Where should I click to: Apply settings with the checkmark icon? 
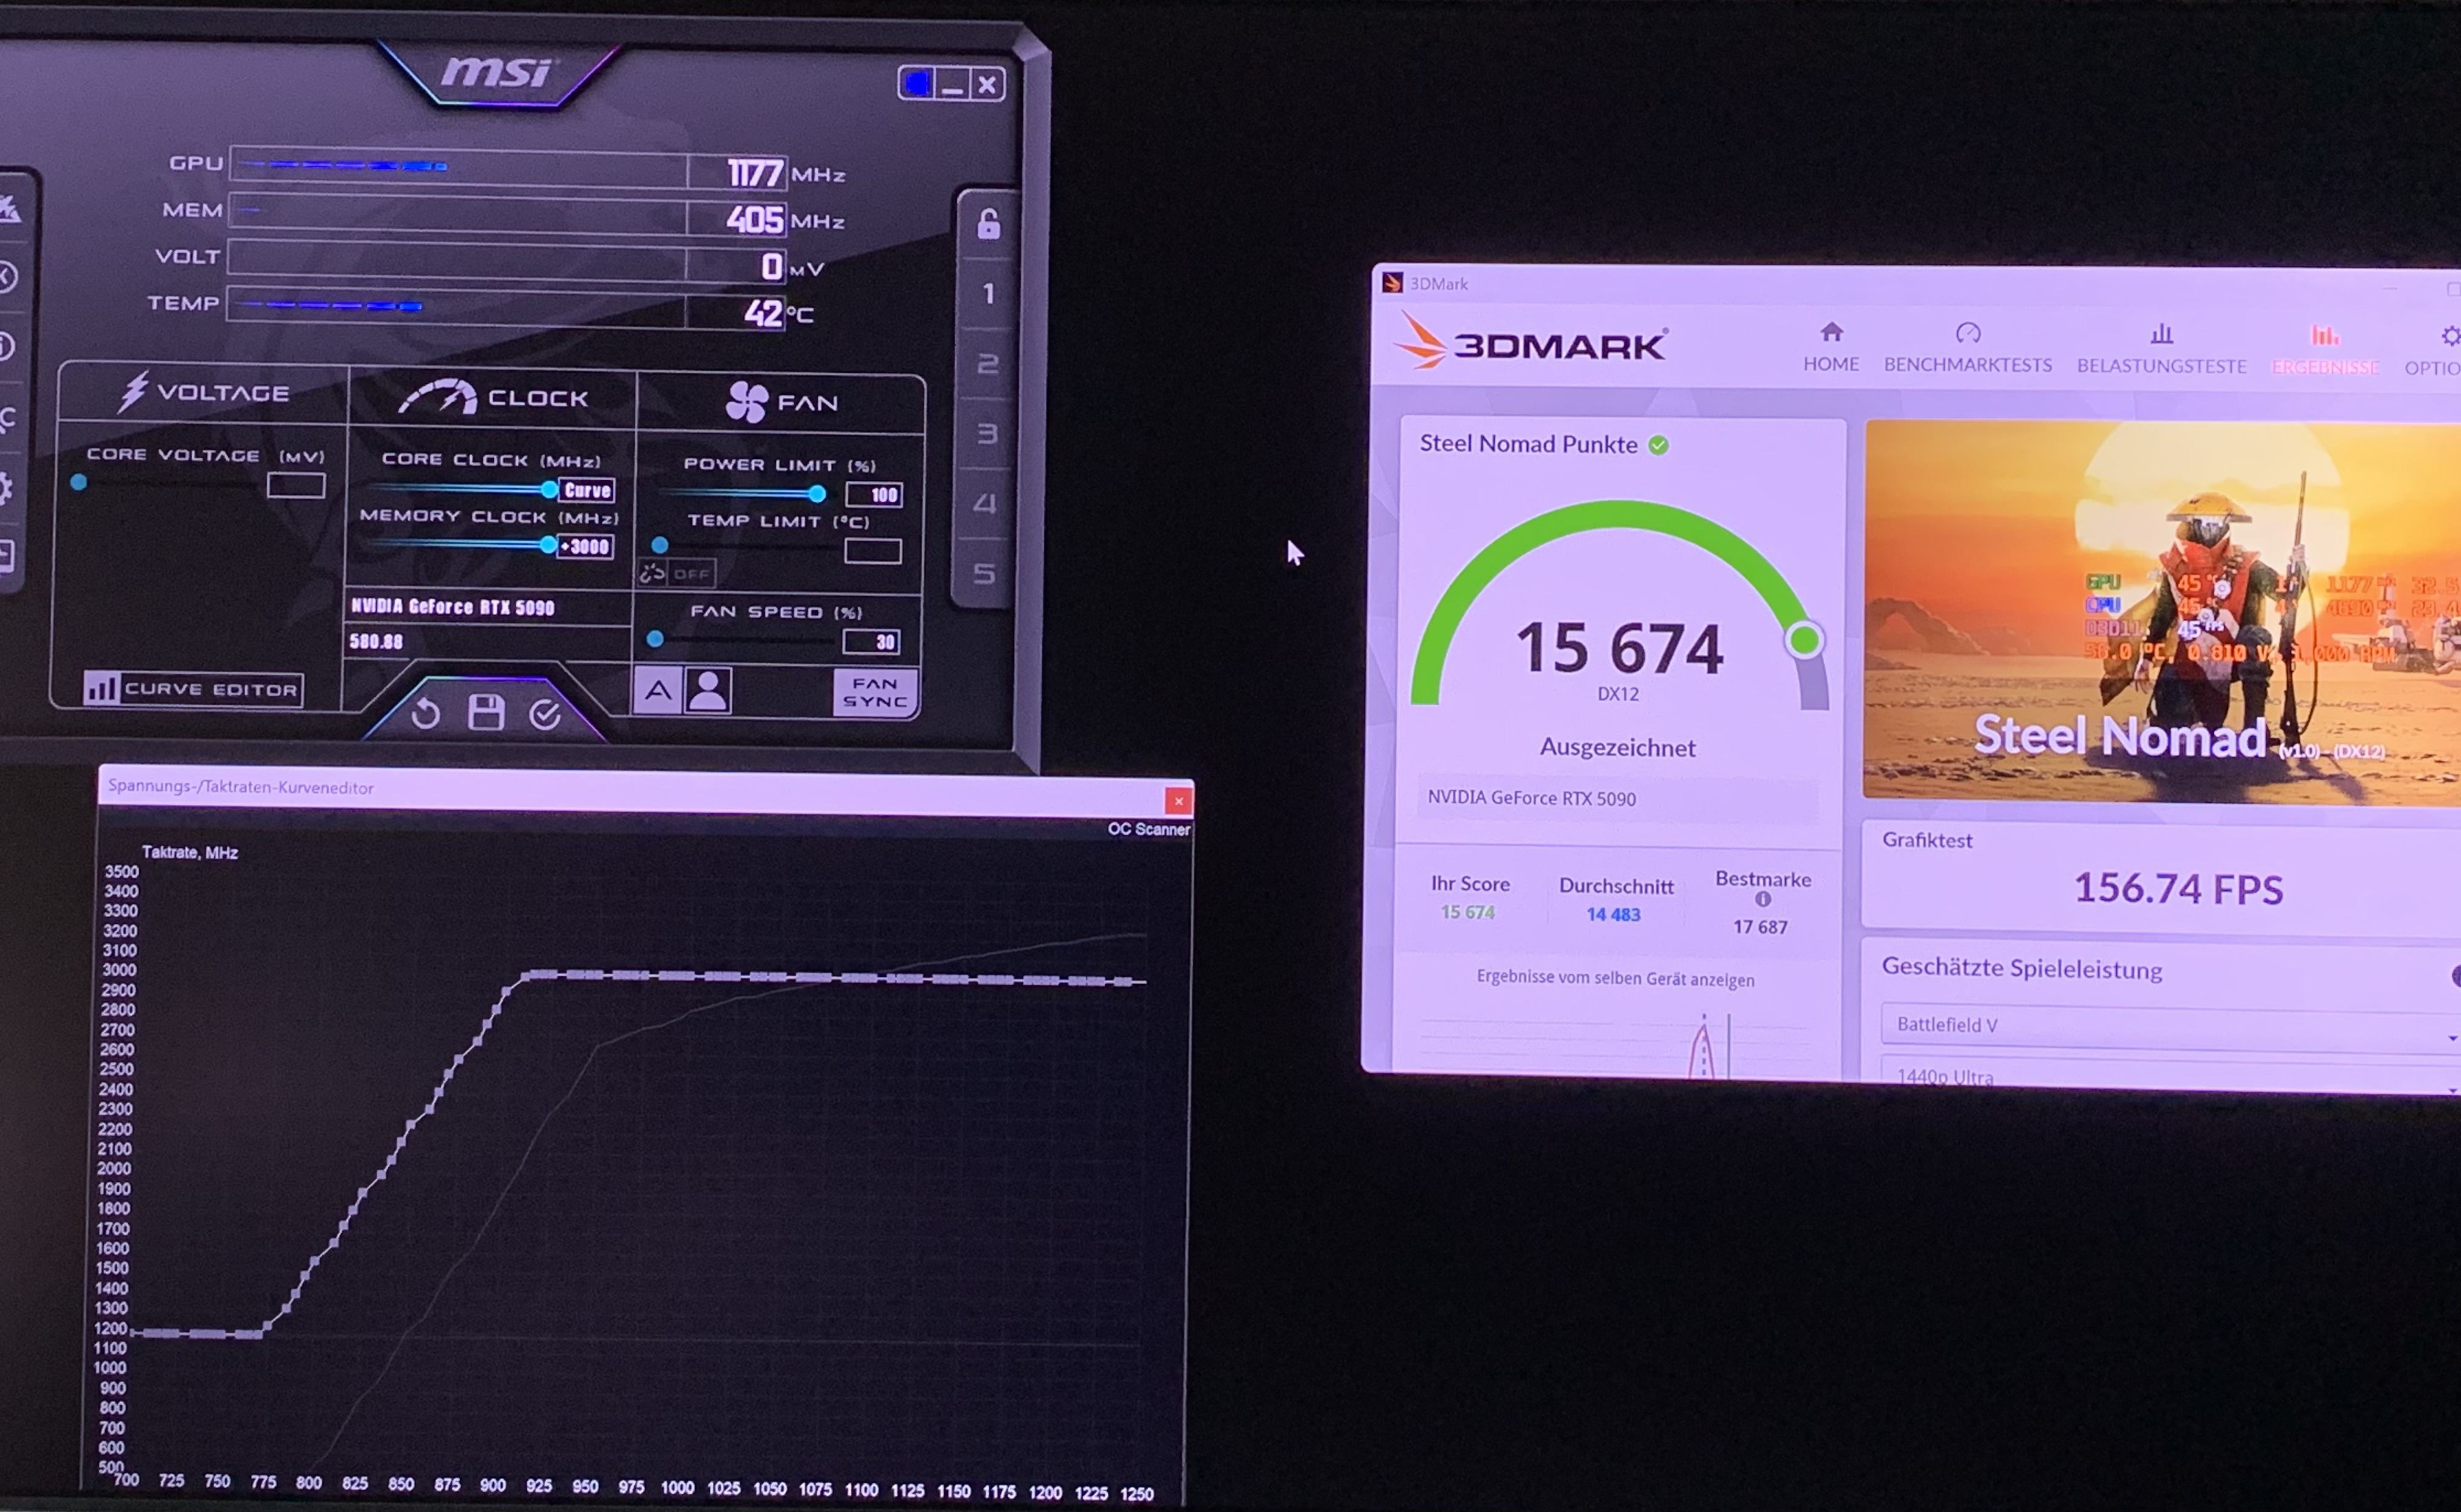click(x=545, y=714)
